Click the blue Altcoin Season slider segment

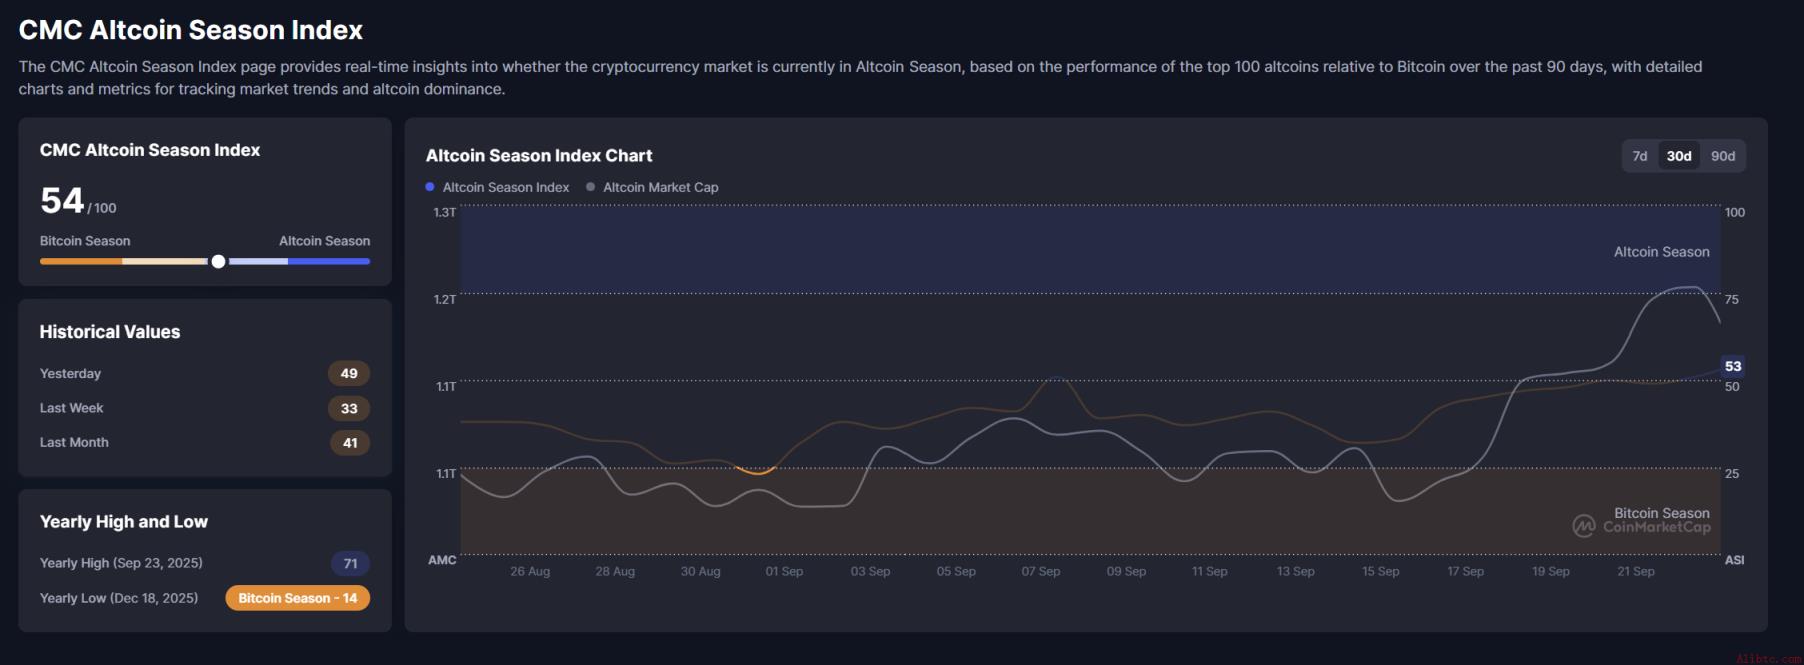click(329, 261)
